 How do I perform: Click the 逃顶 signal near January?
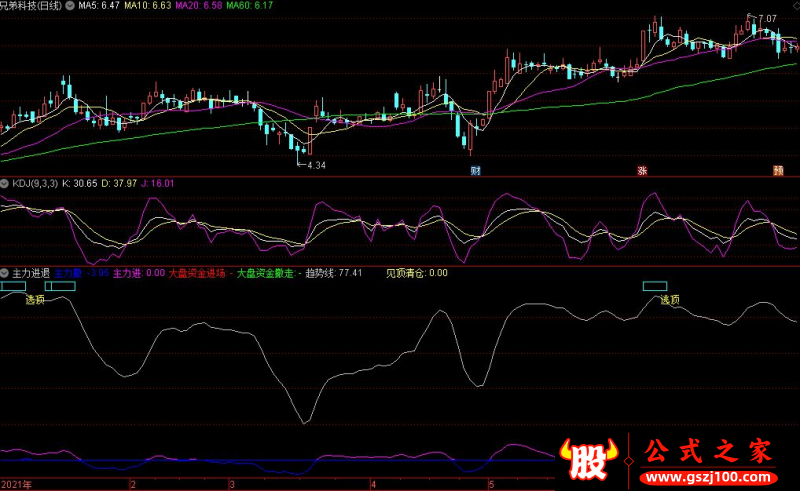(x=35, y=300)
